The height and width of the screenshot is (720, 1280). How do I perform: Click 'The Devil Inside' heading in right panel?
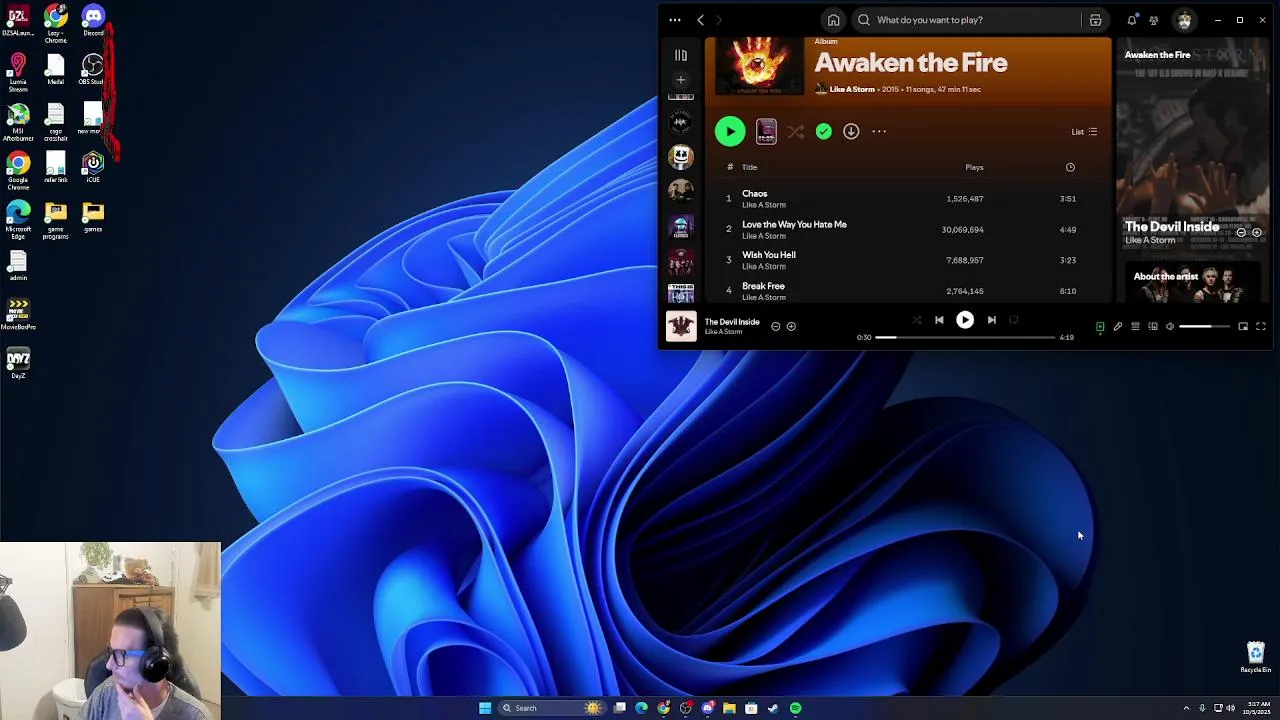tap(1172, 227)
